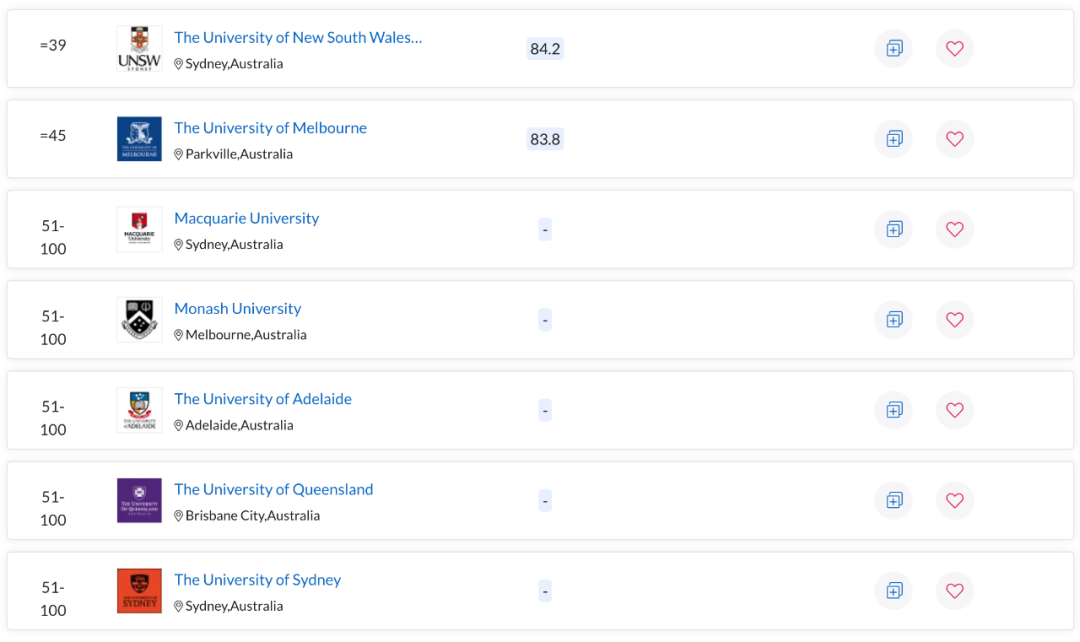
Task: Click The University of Sydney orange logo
Action: tap(139, 590)
